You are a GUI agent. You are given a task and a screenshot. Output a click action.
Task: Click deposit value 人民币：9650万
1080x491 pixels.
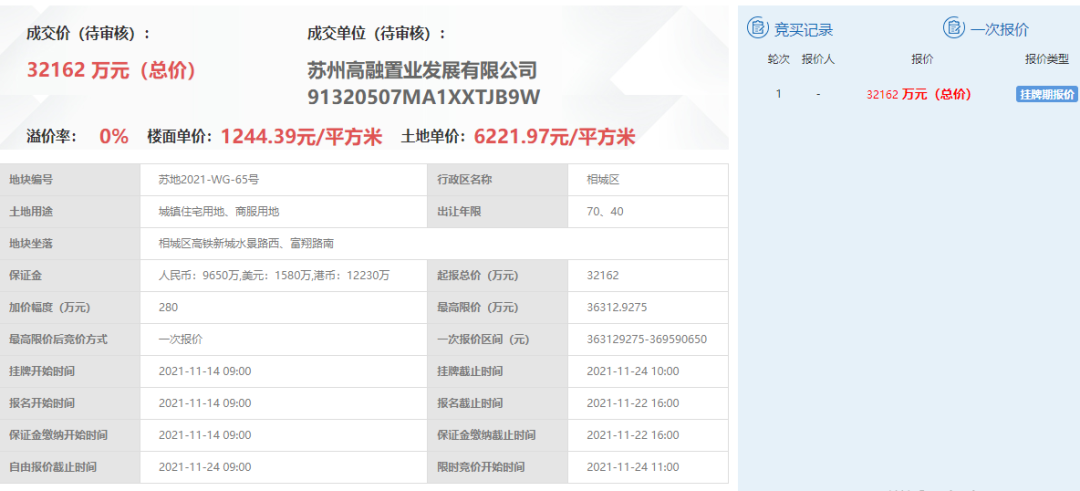coord(199,275)
